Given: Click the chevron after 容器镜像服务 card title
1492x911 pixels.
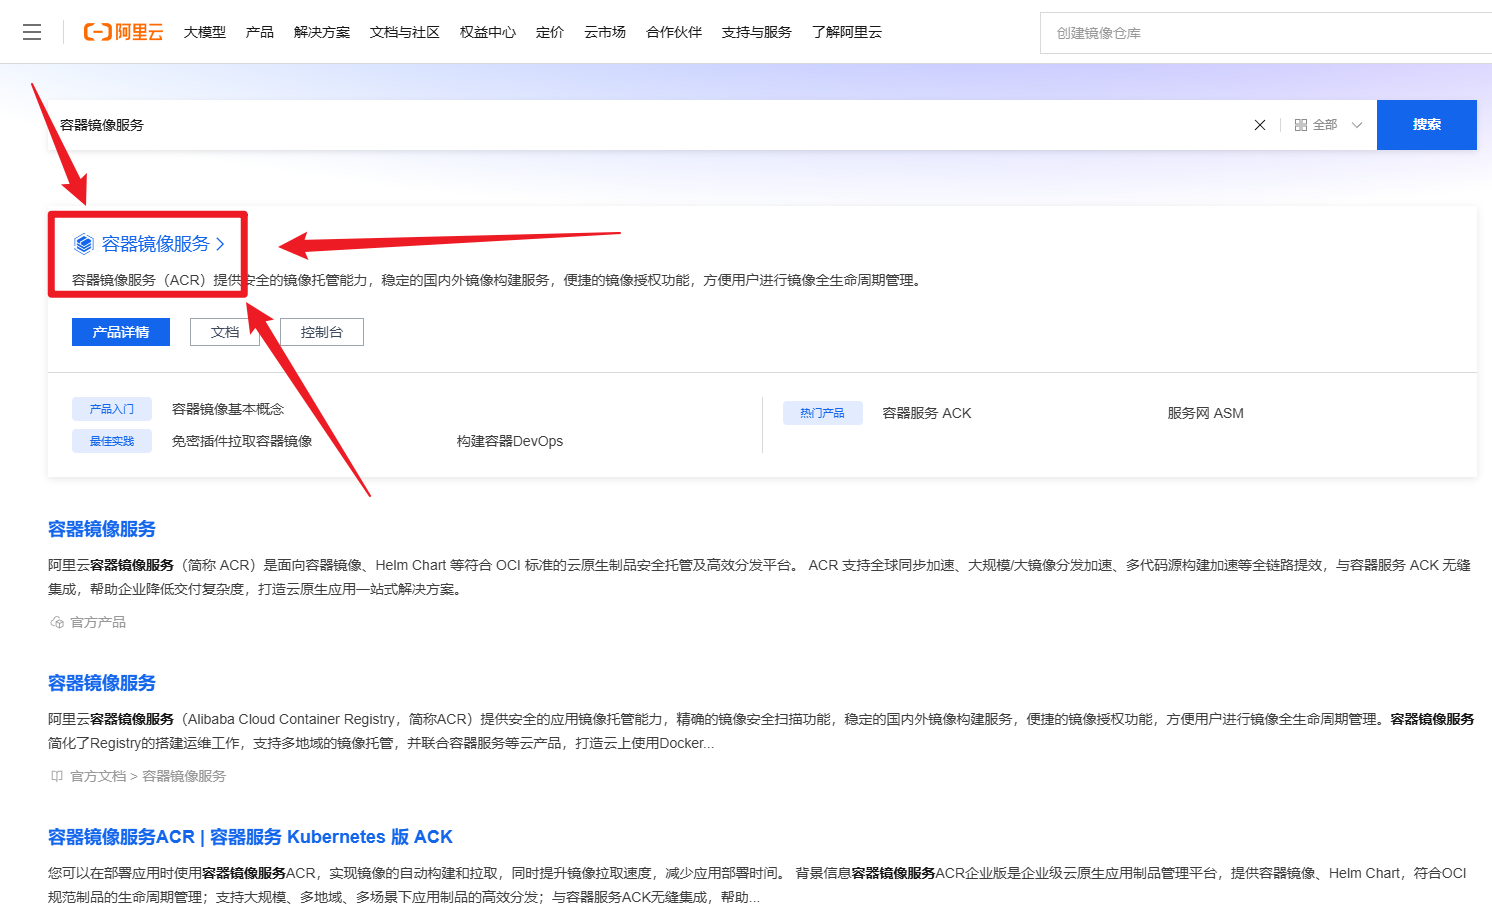Looking at the screenshot, I should click(x=221, y=244).
